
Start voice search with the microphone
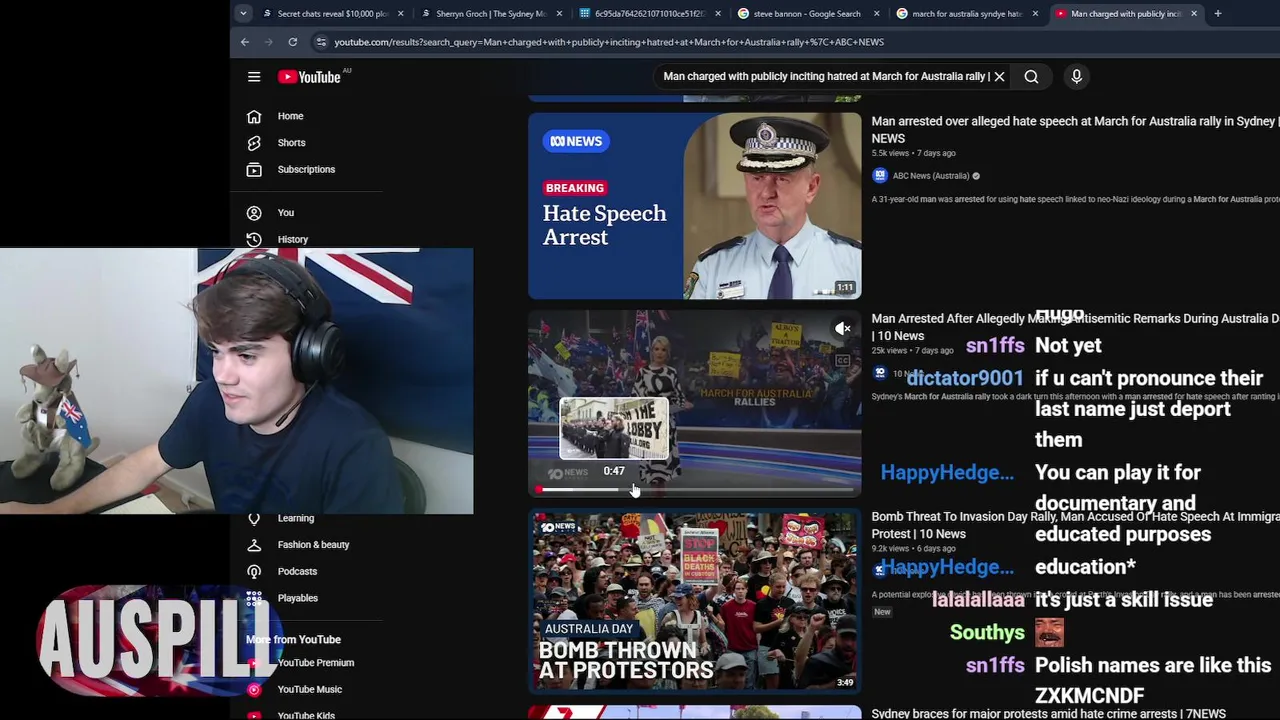(x=1076, y=76)
